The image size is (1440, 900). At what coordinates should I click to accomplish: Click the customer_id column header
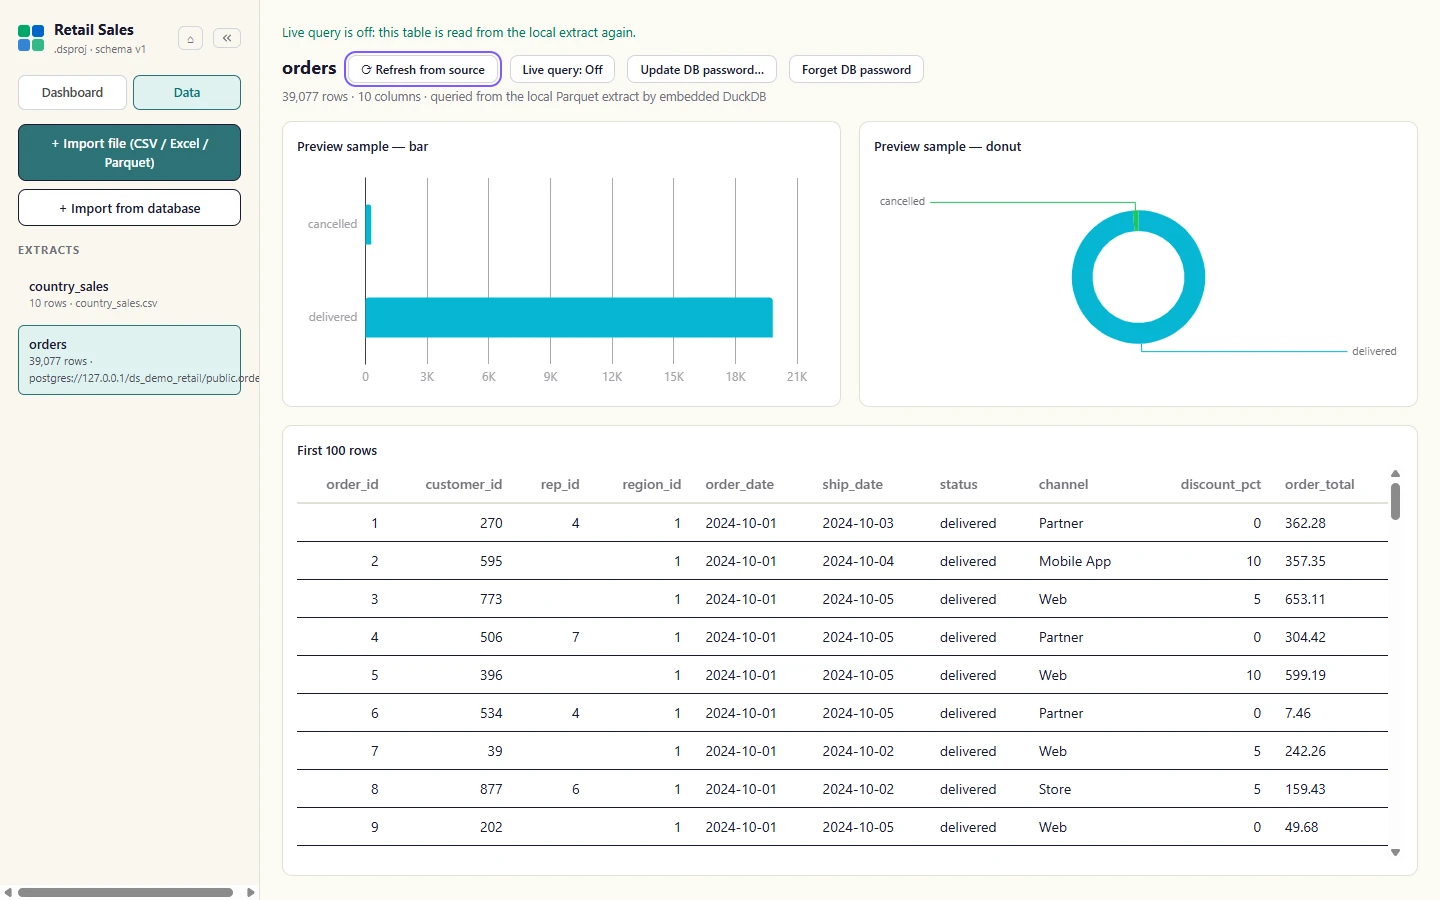click(464, 484)
